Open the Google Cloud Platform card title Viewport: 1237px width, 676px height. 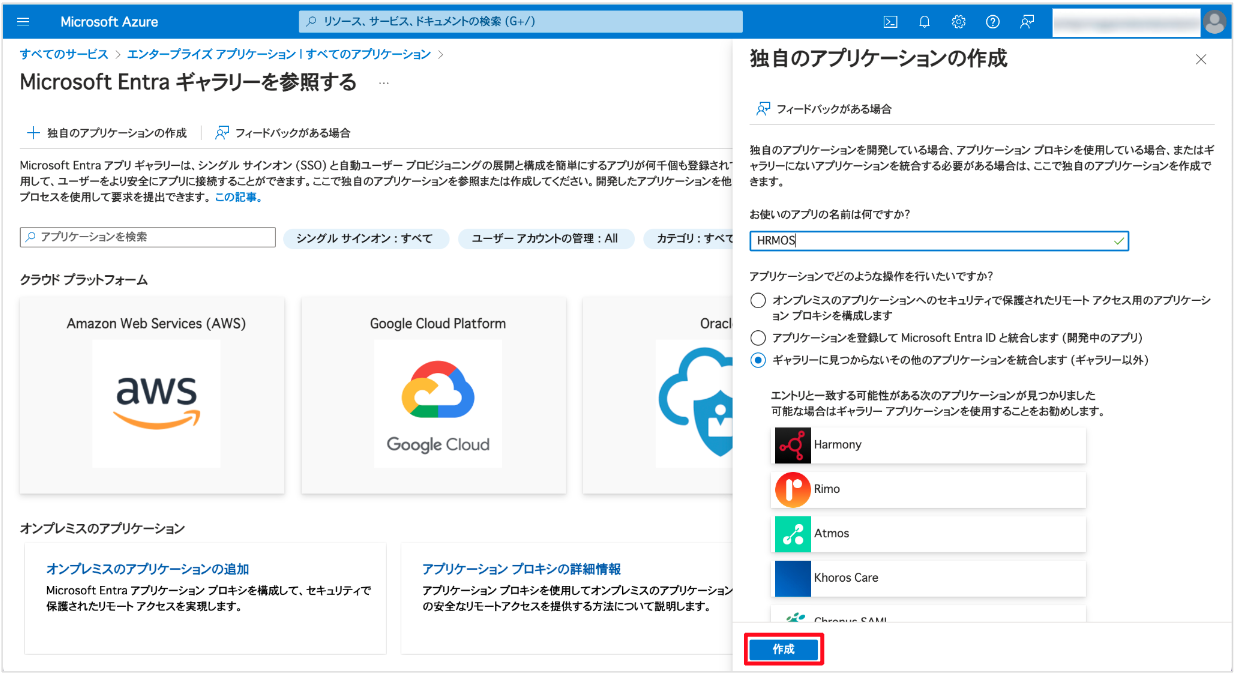[438, 324]
